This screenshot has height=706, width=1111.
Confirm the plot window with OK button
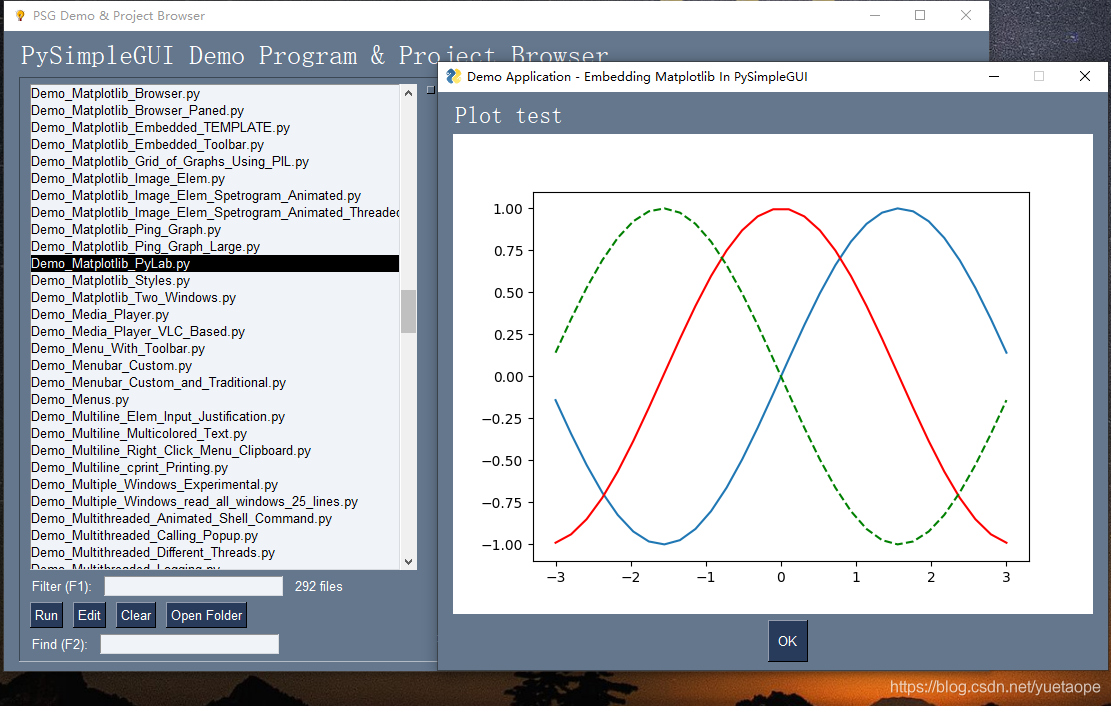coord(787,641)
